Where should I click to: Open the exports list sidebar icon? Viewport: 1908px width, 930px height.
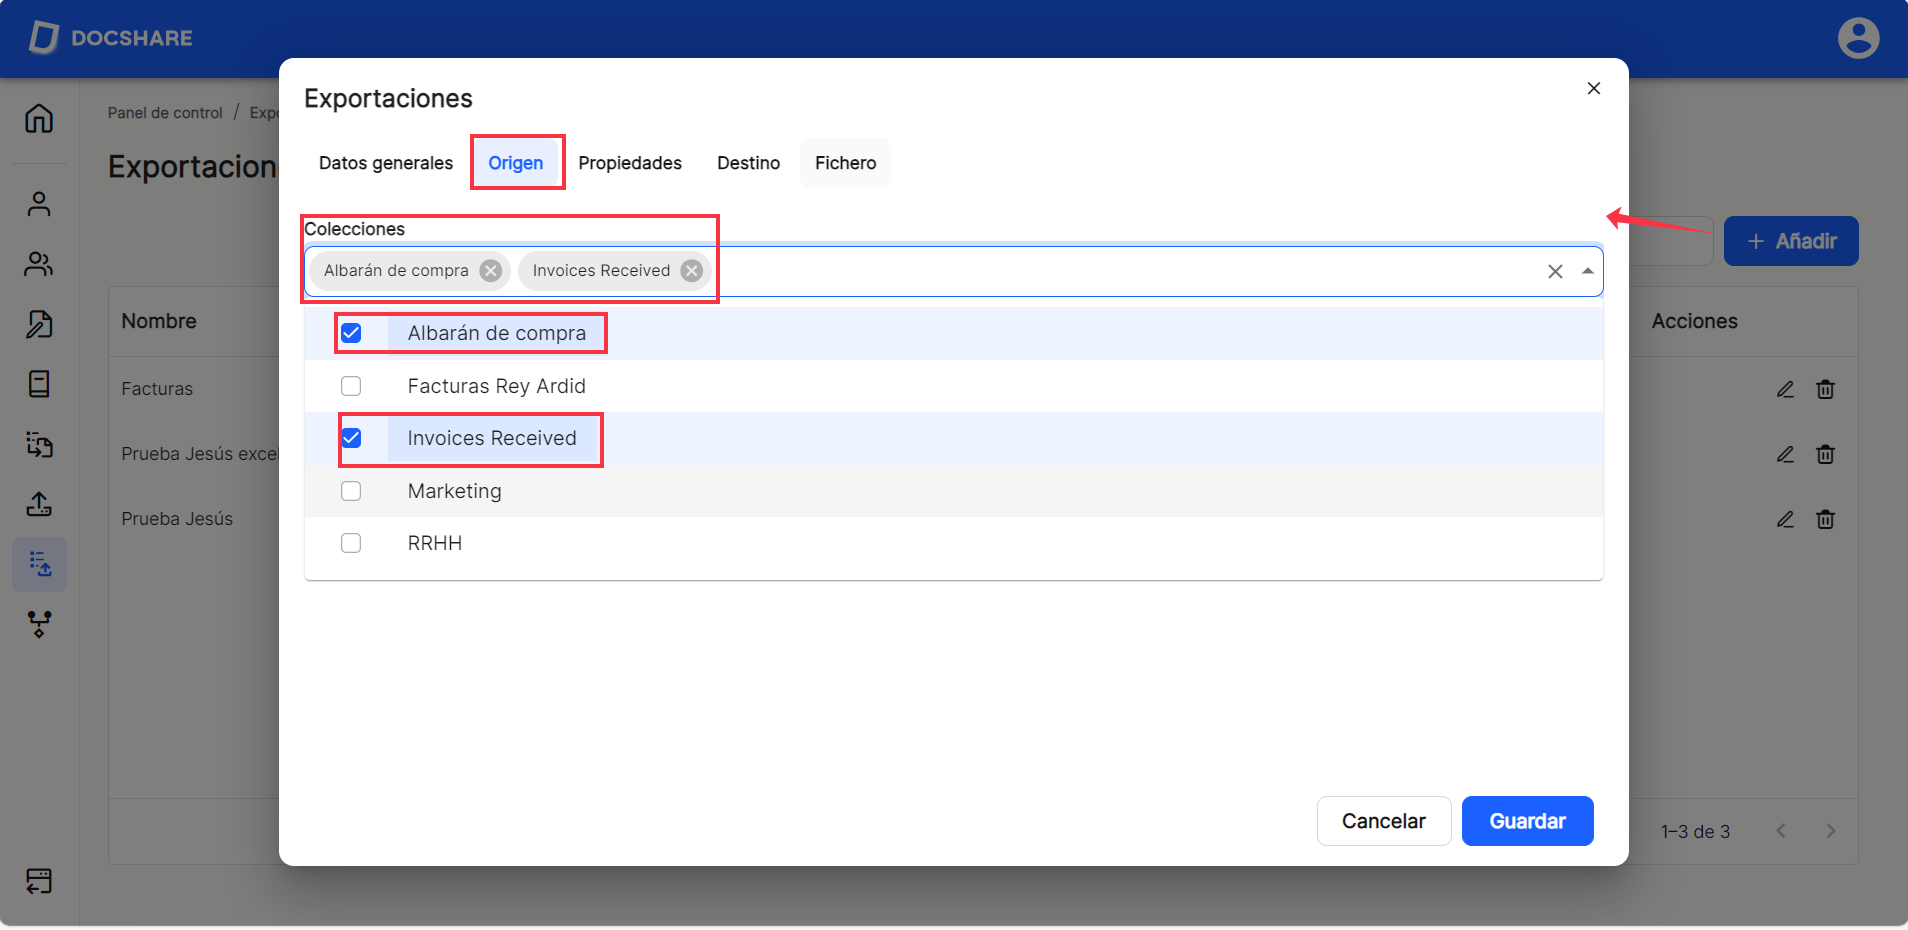click(x=40, y=564)
